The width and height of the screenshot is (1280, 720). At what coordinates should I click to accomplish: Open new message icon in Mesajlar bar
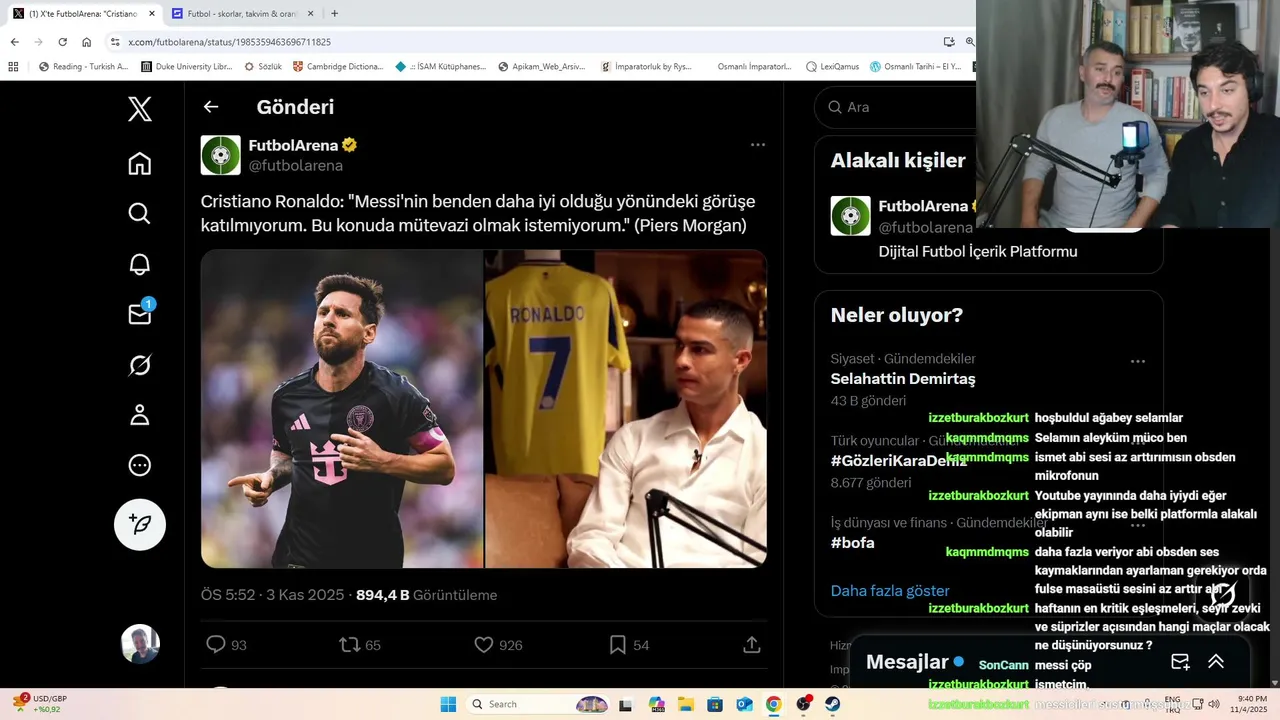pyautogui.click(x=1180, y=662)
